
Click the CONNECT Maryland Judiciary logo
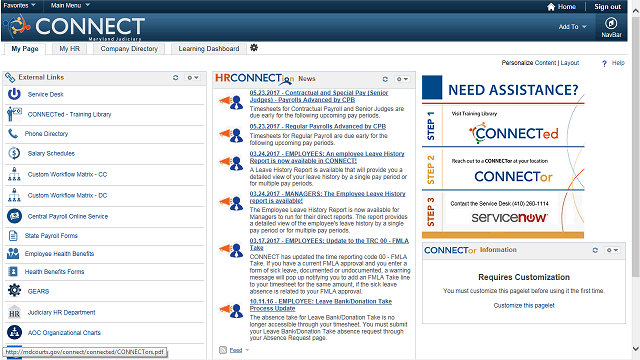click(x=74, y=27)
